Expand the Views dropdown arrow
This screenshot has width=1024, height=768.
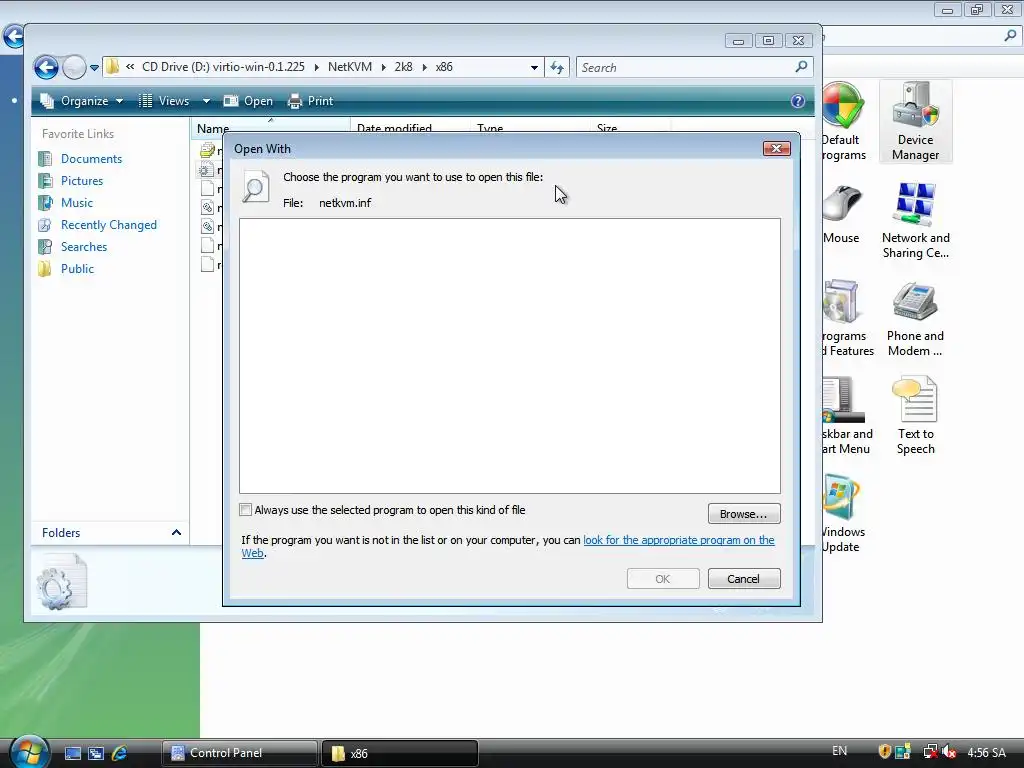tap(206, 101)
